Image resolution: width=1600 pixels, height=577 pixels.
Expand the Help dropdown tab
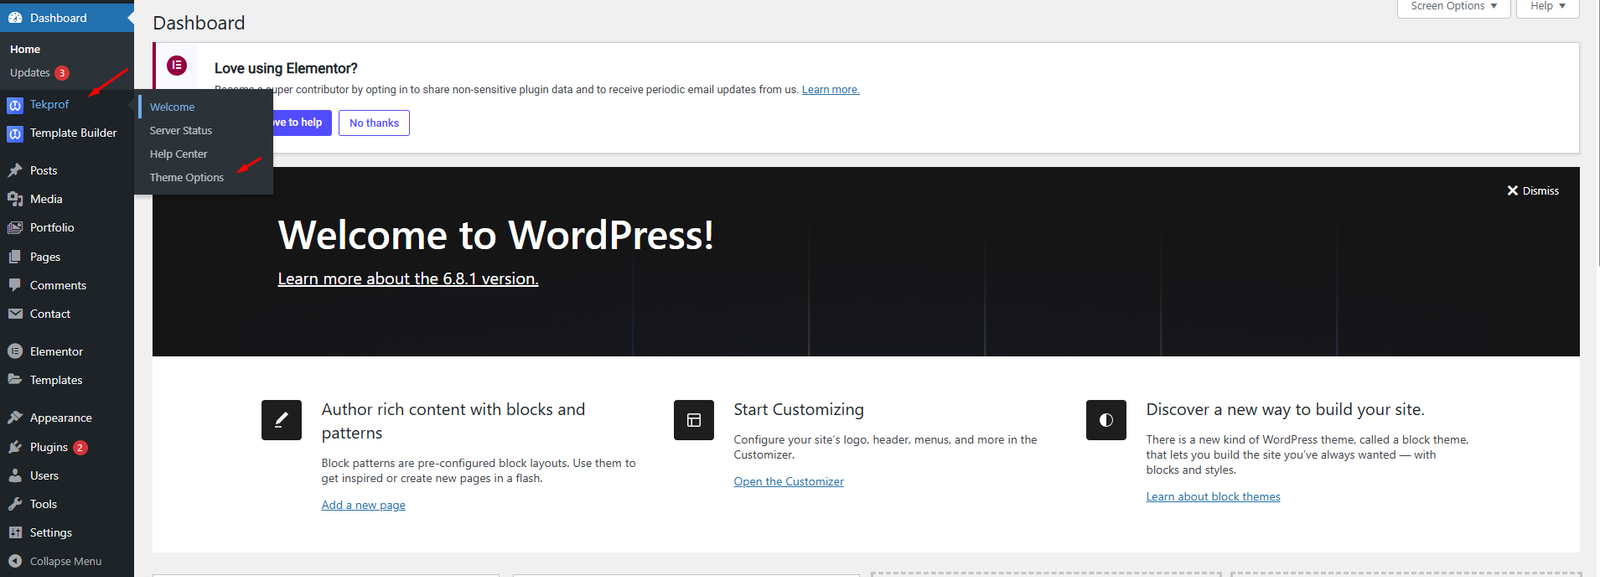(1548, 7)
